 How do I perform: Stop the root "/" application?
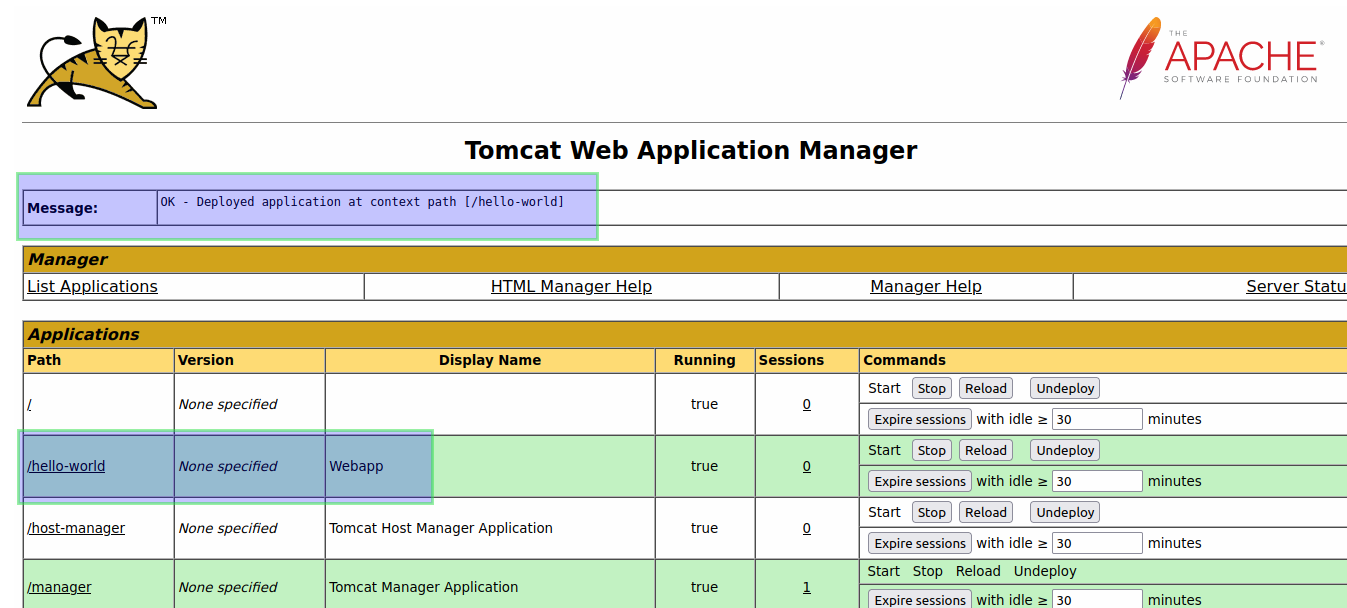pos(931,388)
